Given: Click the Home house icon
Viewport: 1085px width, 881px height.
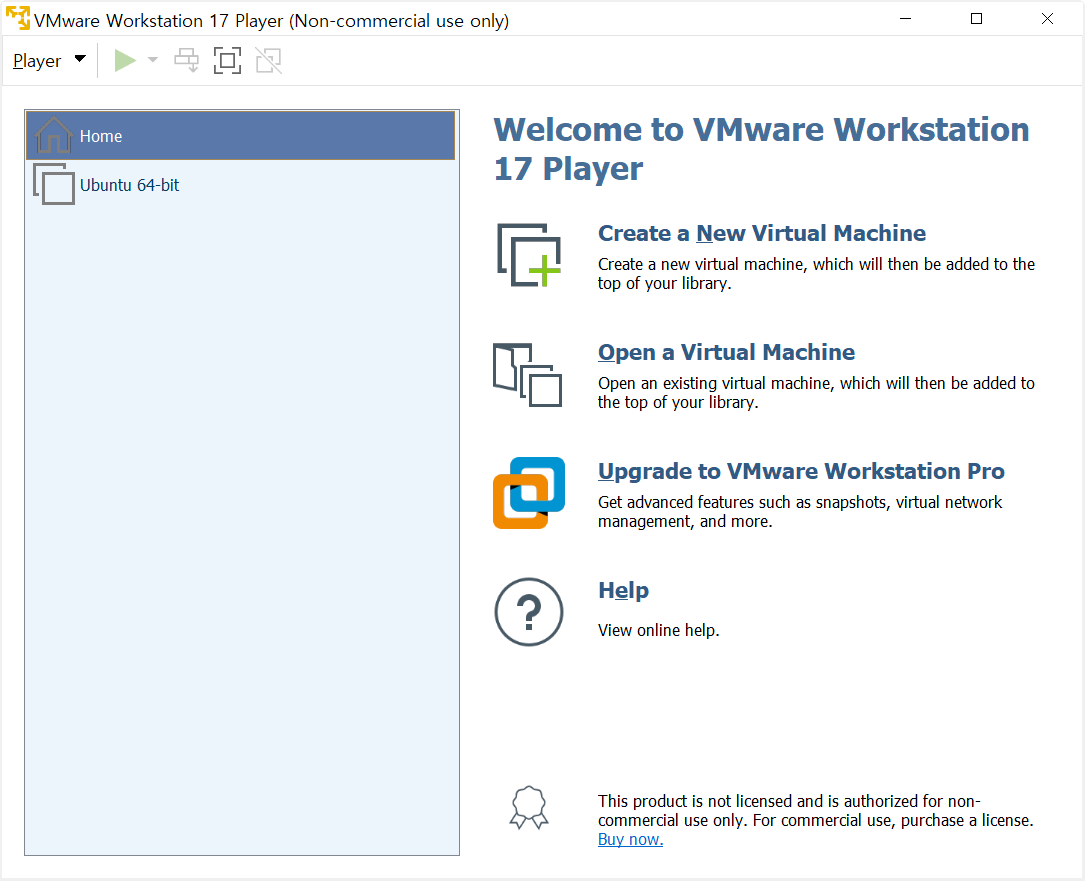Looking at the screenshot, I should (x=54, y=134).
